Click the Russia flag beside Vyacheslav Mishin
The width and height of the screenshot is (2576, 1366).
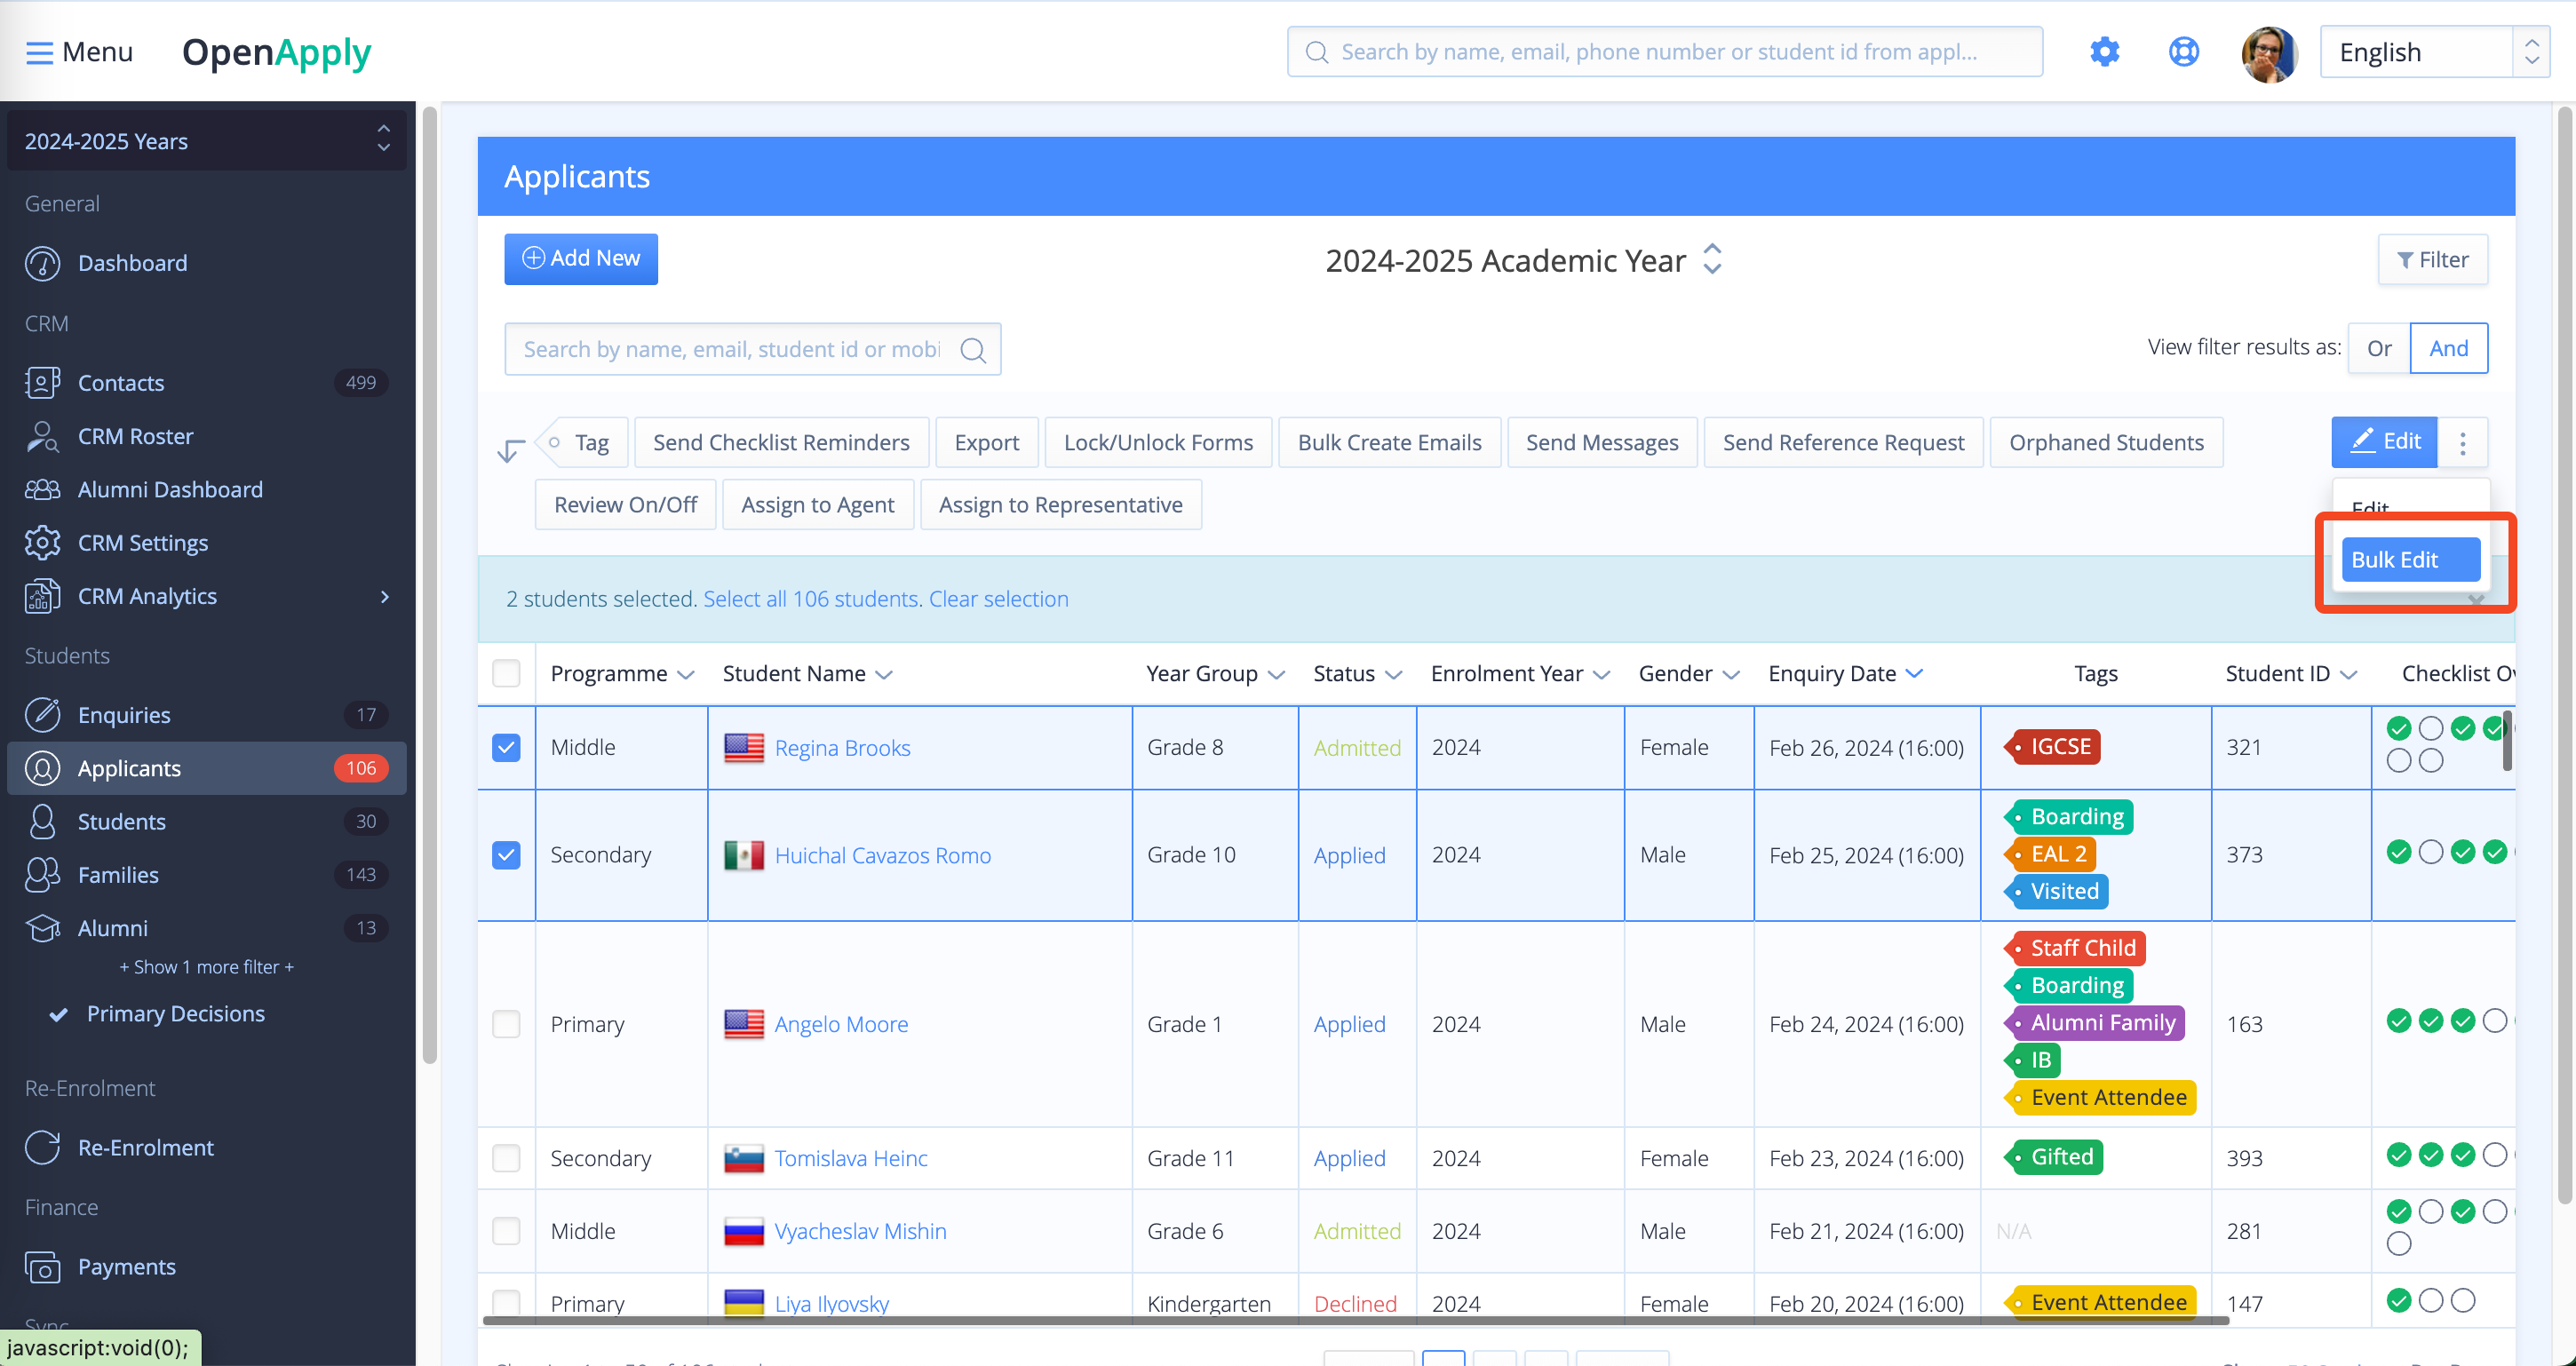744,1232
